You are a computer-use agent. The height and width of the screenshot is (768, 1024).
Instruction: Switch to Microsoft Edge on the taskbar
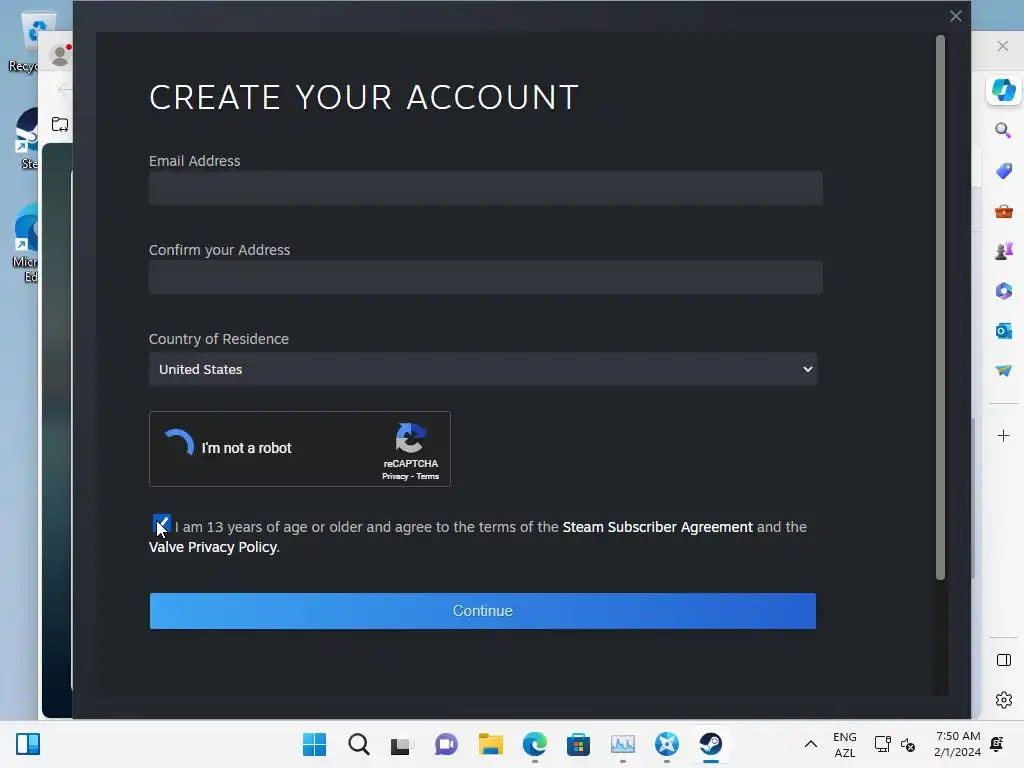click(x=534, y=744)
